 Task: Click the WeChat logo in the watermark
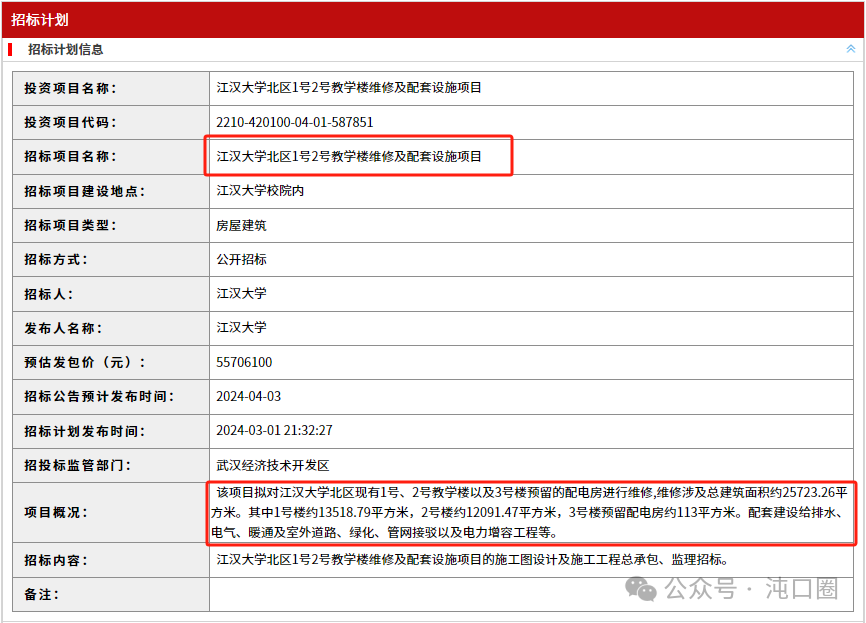click(641, 589)
